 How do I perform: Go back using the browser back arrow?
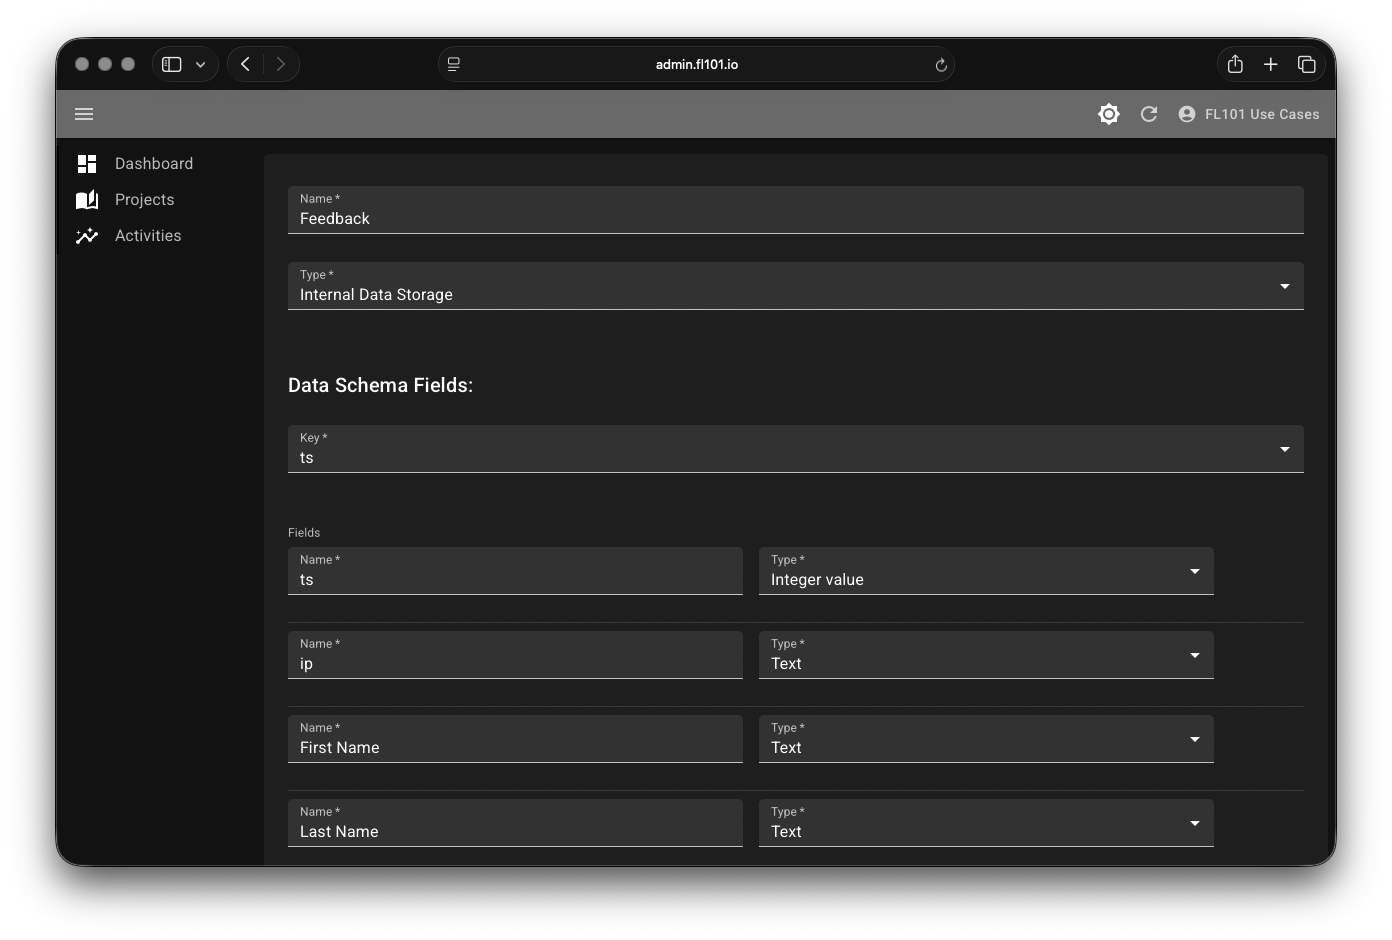[246, 64]
